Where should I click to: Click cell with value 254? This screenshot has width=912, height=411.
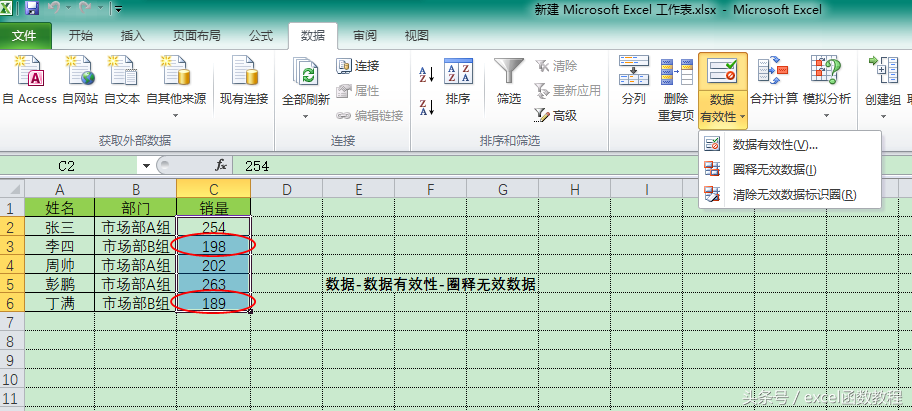213,227
